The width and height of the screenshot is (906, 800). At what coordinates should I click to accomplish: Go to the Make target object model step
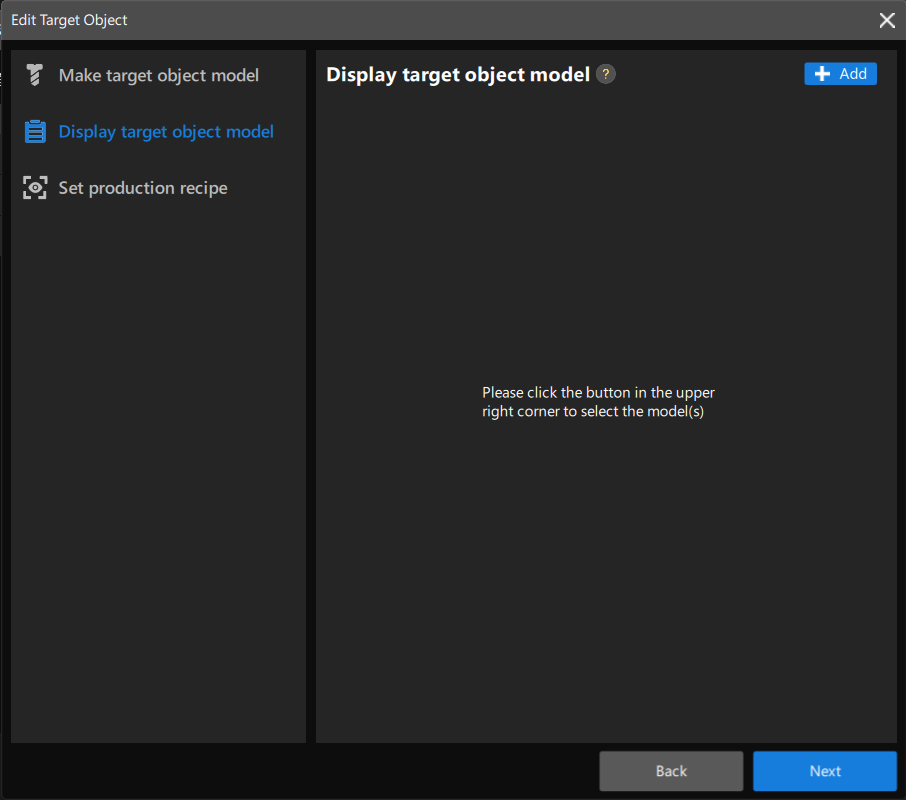pyautogui.click(x=158, y=75)
